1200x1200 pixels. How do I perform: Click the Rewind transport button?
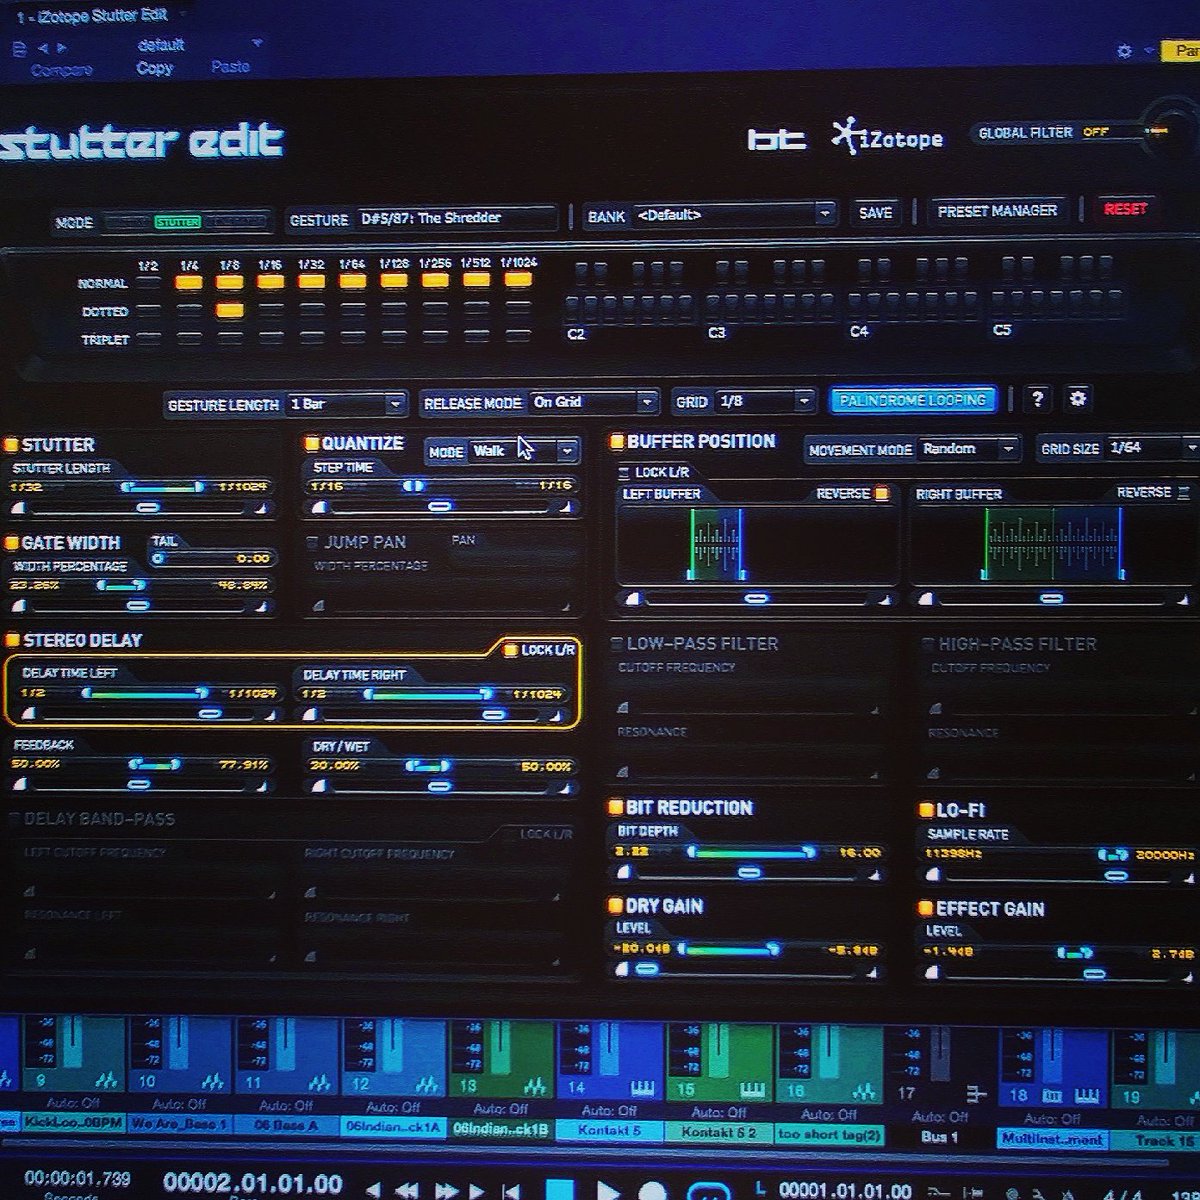[408, 1190]
